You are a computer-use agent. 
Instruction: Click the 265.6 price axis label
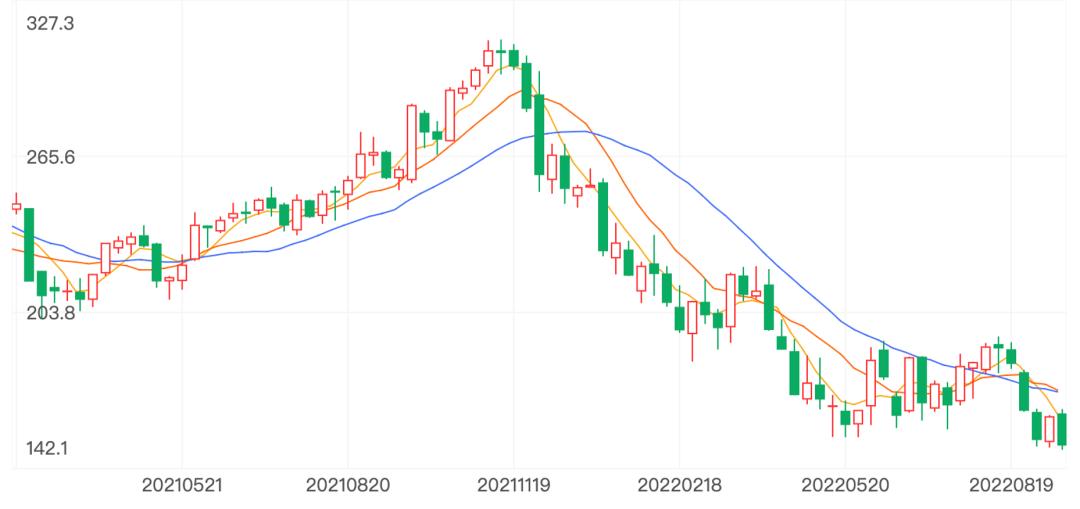[50, 157]
